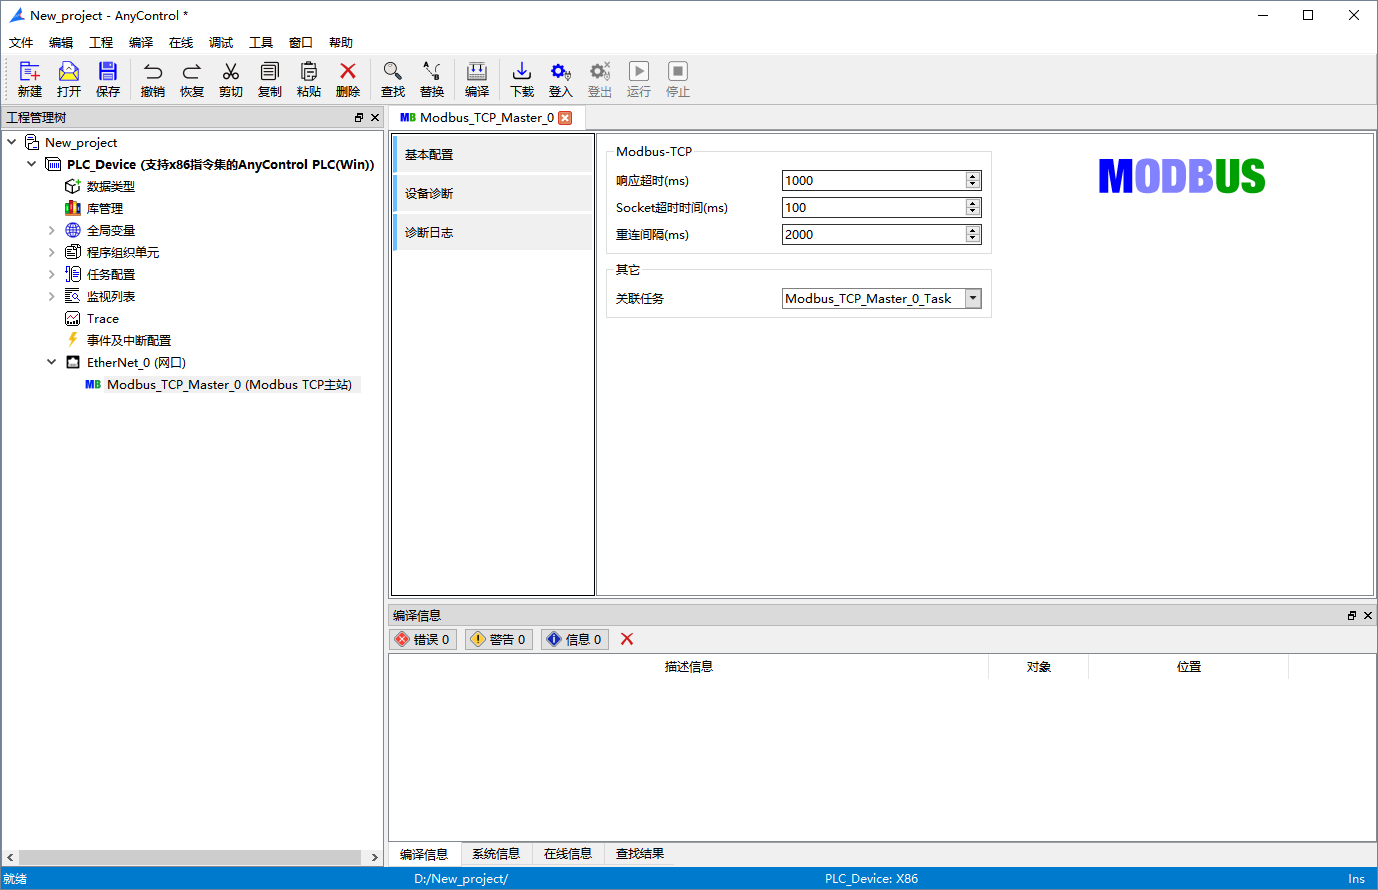Open the 关联任务 dropdown
This screenshot has width=1378, height=890.
click(973, 298)
